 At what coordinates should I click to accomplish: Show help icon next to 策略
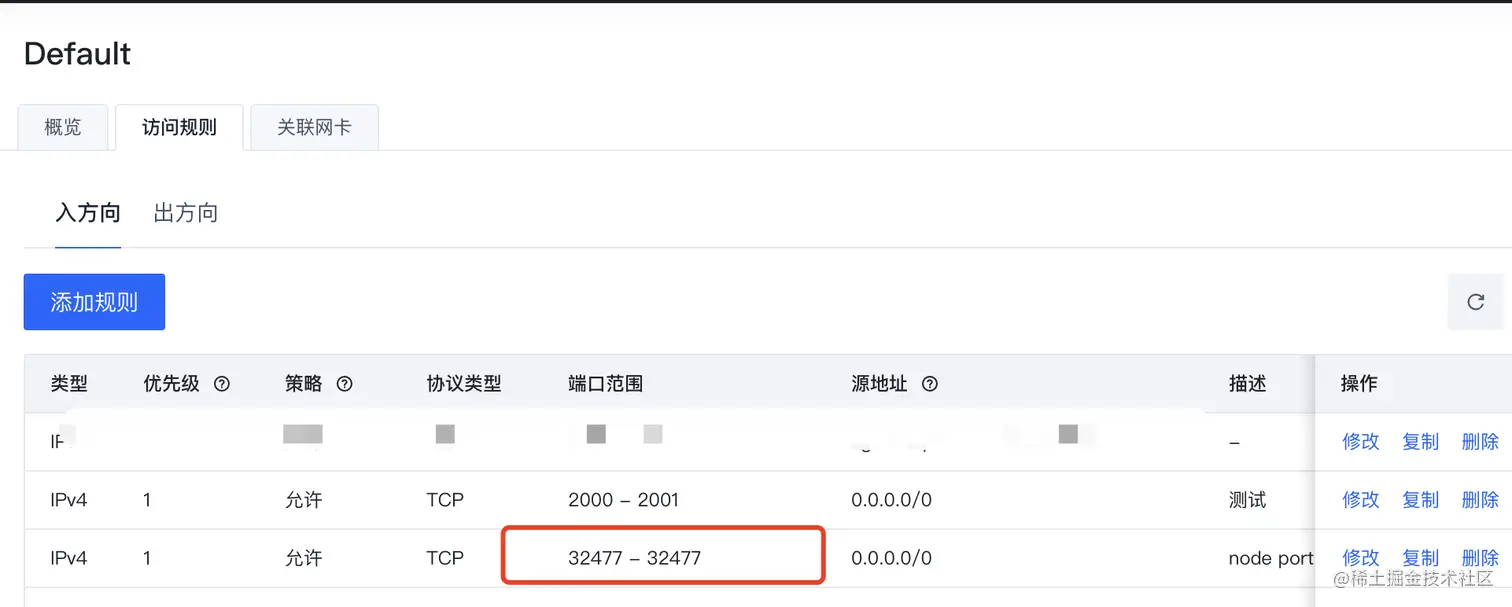pyautogui.click(x=345, y=384)
